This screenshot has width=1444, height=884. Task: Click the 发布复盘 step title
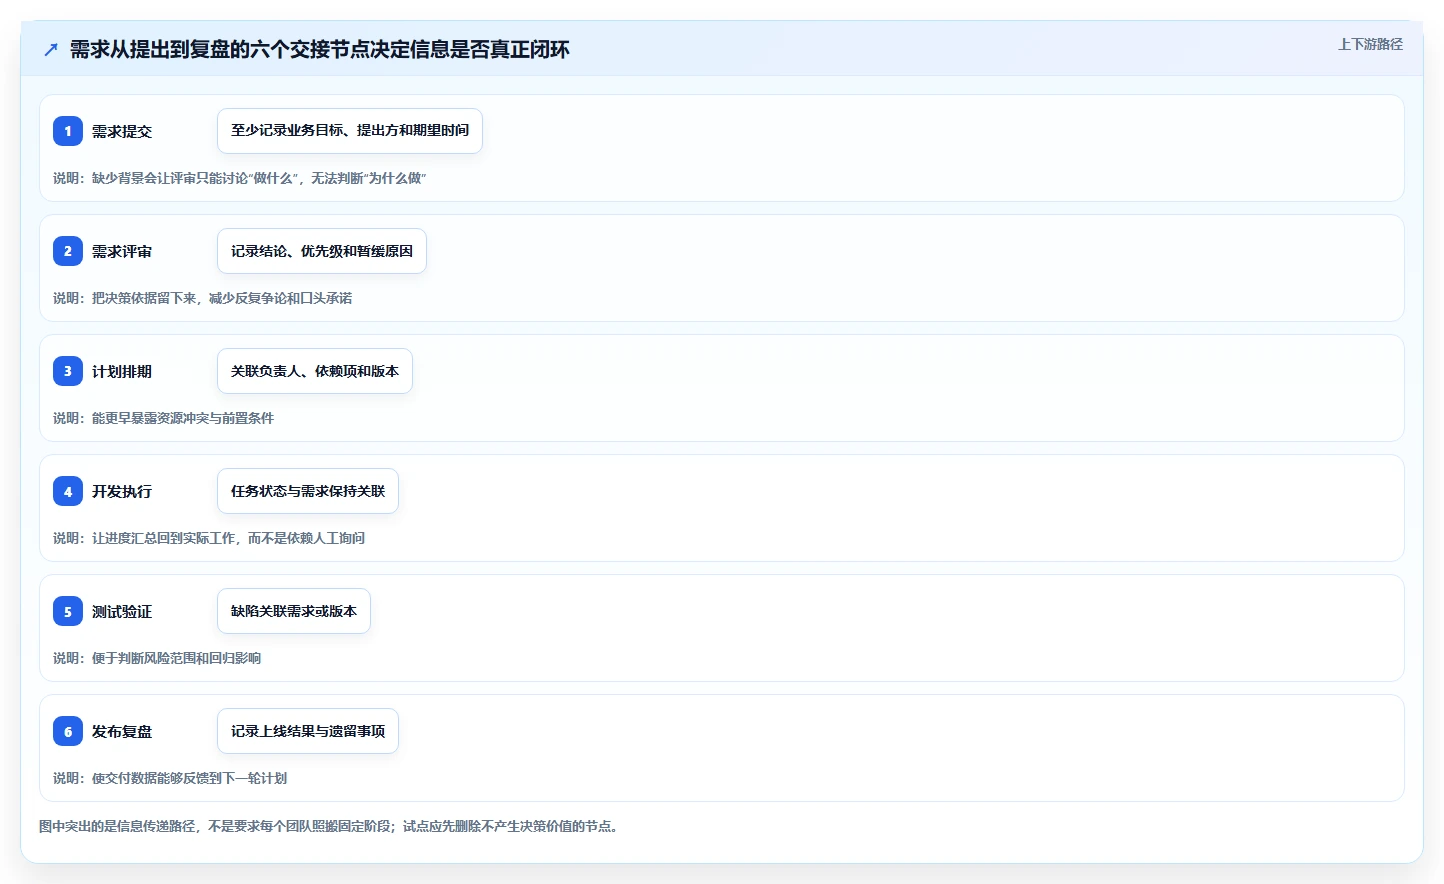(x=122, y=731)
